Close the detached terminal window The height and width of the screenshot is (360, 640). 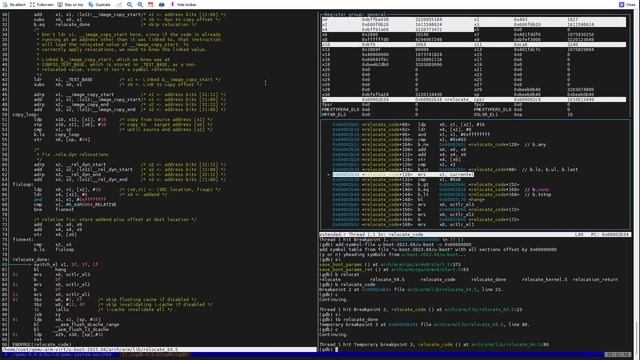[x=627, y=4]
